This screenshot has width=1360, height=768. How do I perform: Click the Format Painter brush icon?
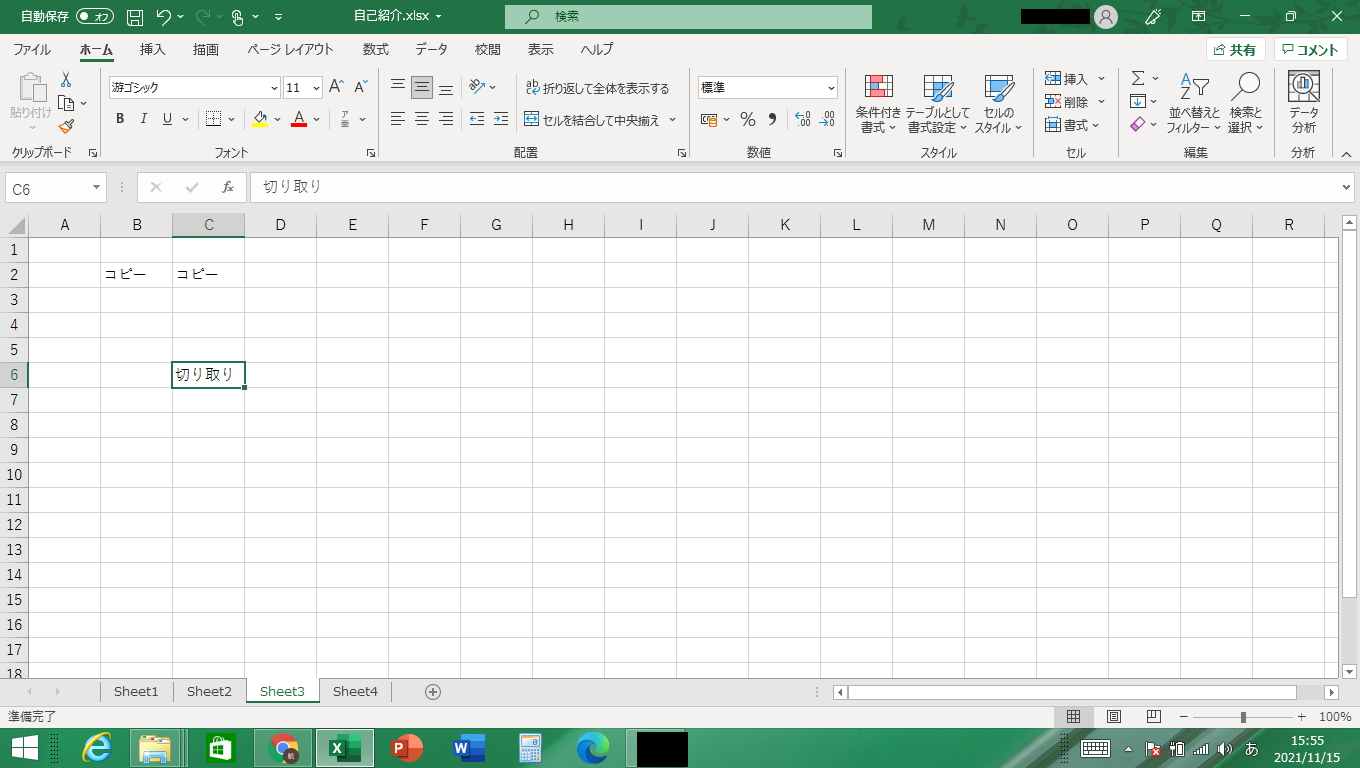tap(66, 126)
